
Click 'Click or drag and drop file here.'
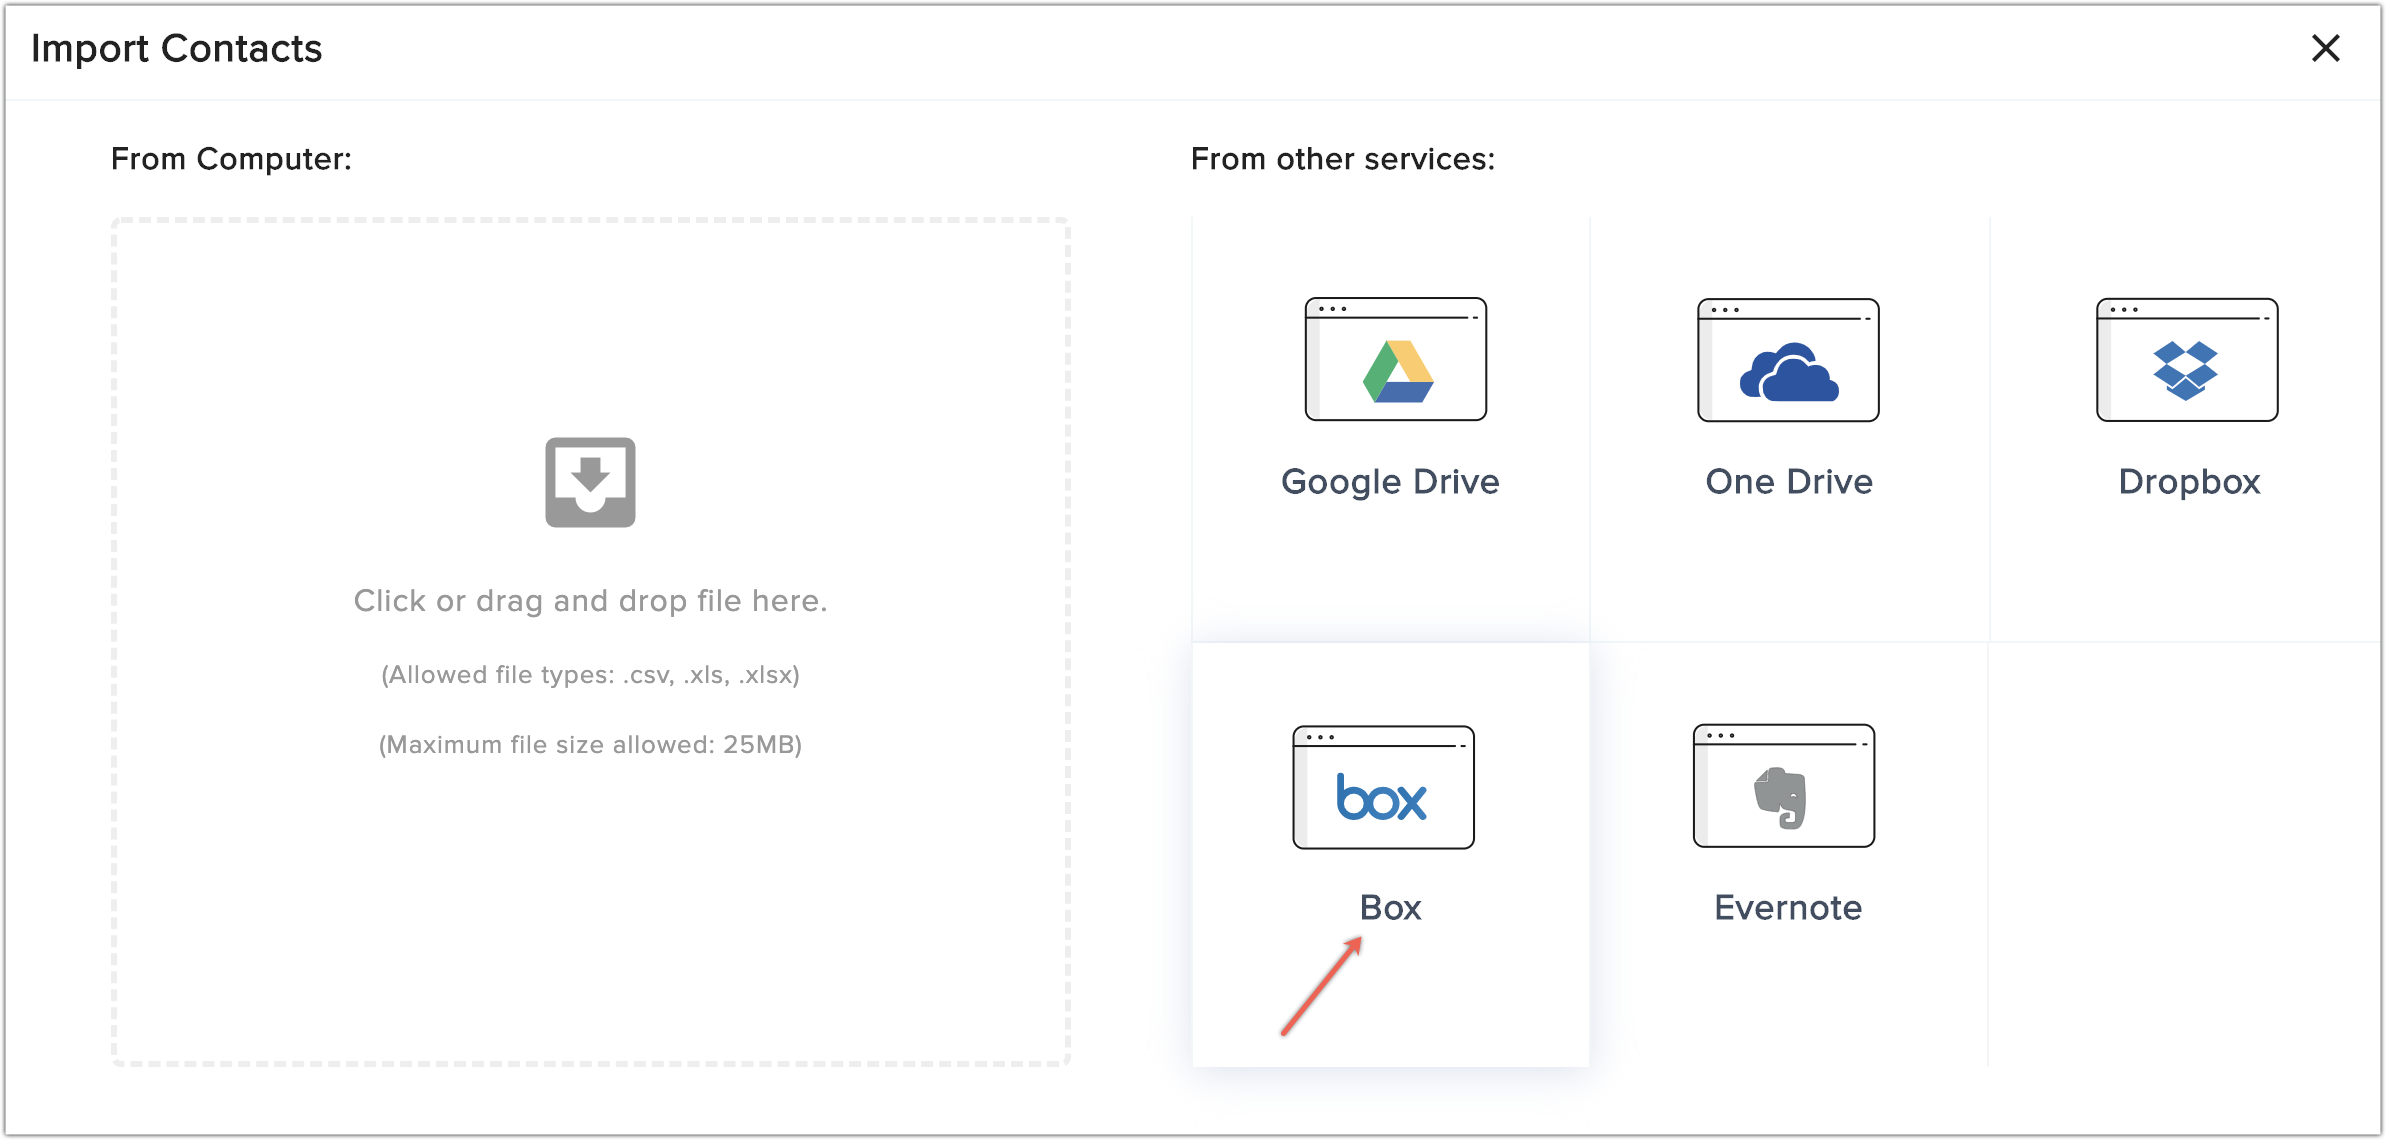590,600
